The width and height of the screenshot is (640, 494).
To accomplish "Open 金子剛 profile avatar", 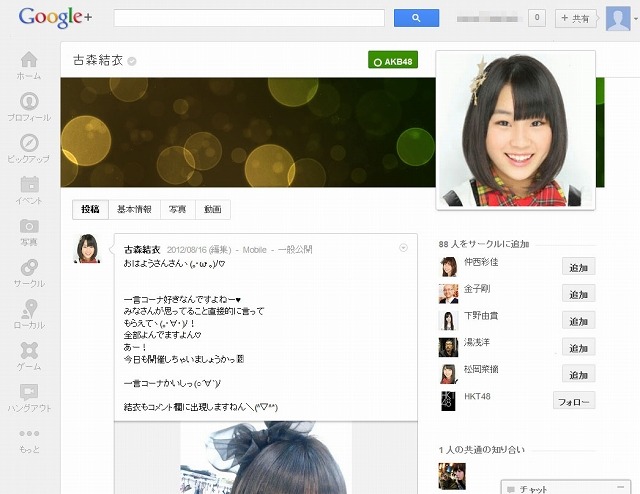I will 449,294.
